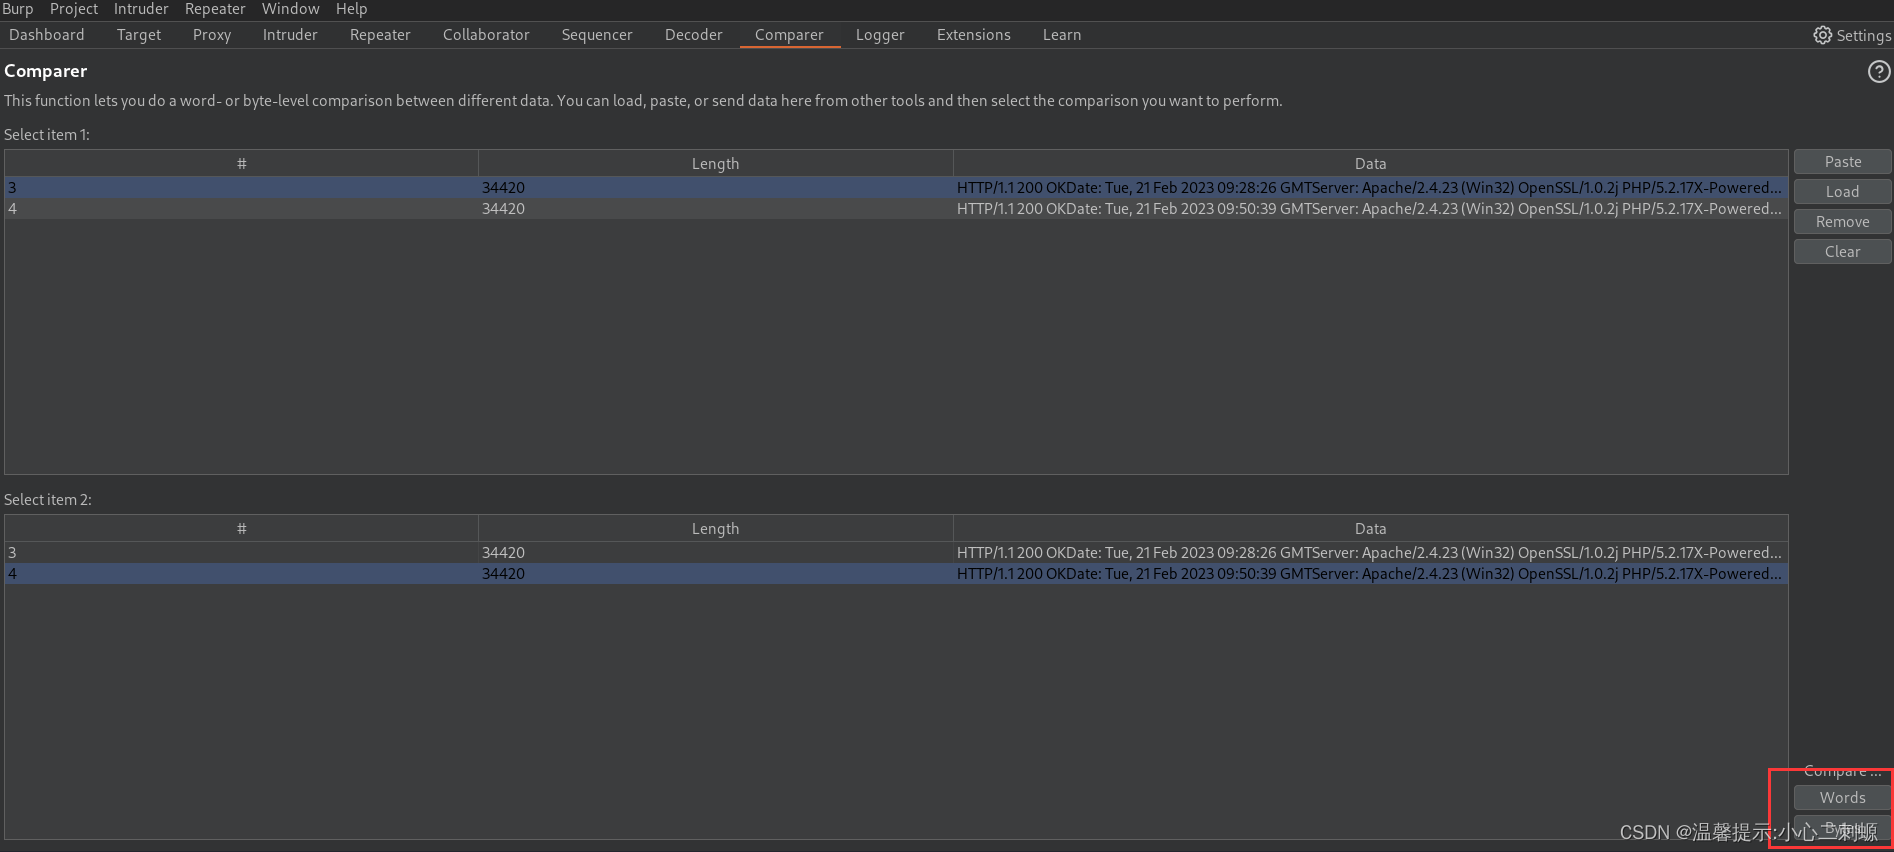The width and height of the screenshot is (1894, 852).
Task: Open the Repeater menu in menu bar
Action: point(215,9)
